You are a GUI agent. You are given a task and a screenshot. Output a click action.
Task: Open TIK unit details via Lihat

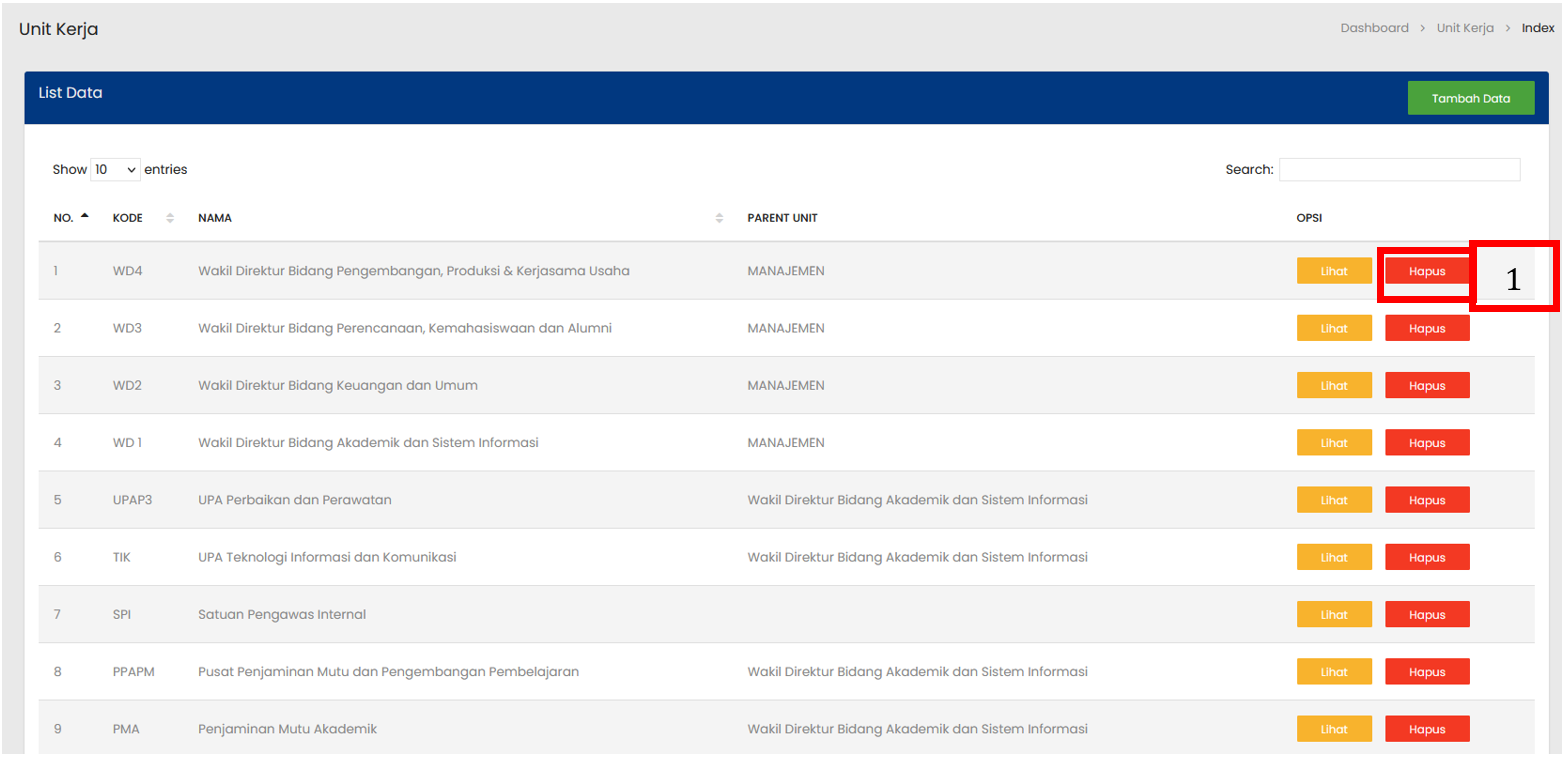1333,557
